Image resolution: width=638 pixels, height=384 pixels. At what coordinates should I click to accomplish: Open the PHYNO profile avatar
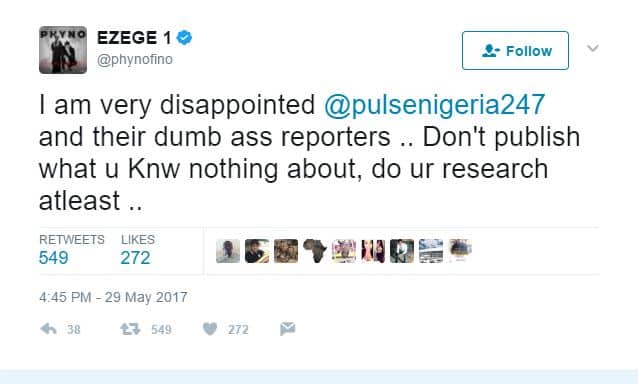[x=63, y=50]
